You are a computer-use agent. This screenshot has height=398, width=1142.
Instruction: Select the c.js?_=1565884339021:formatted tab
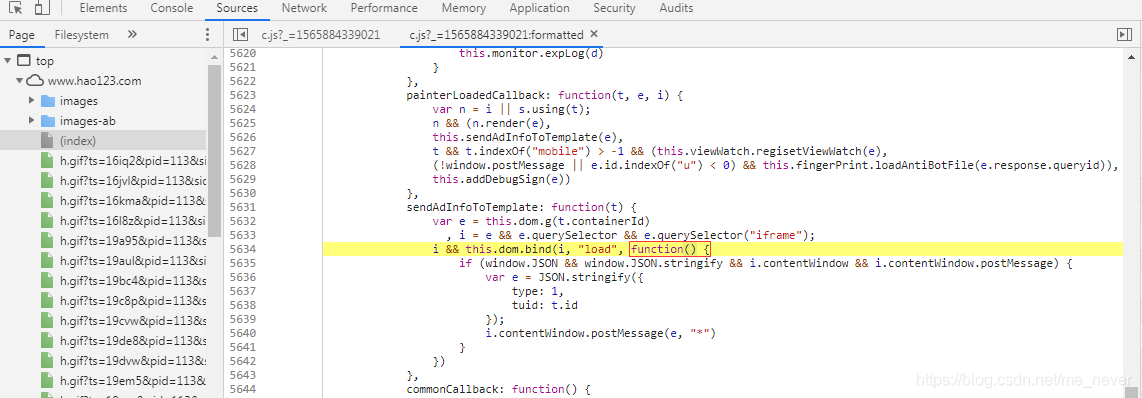[496, 34]
